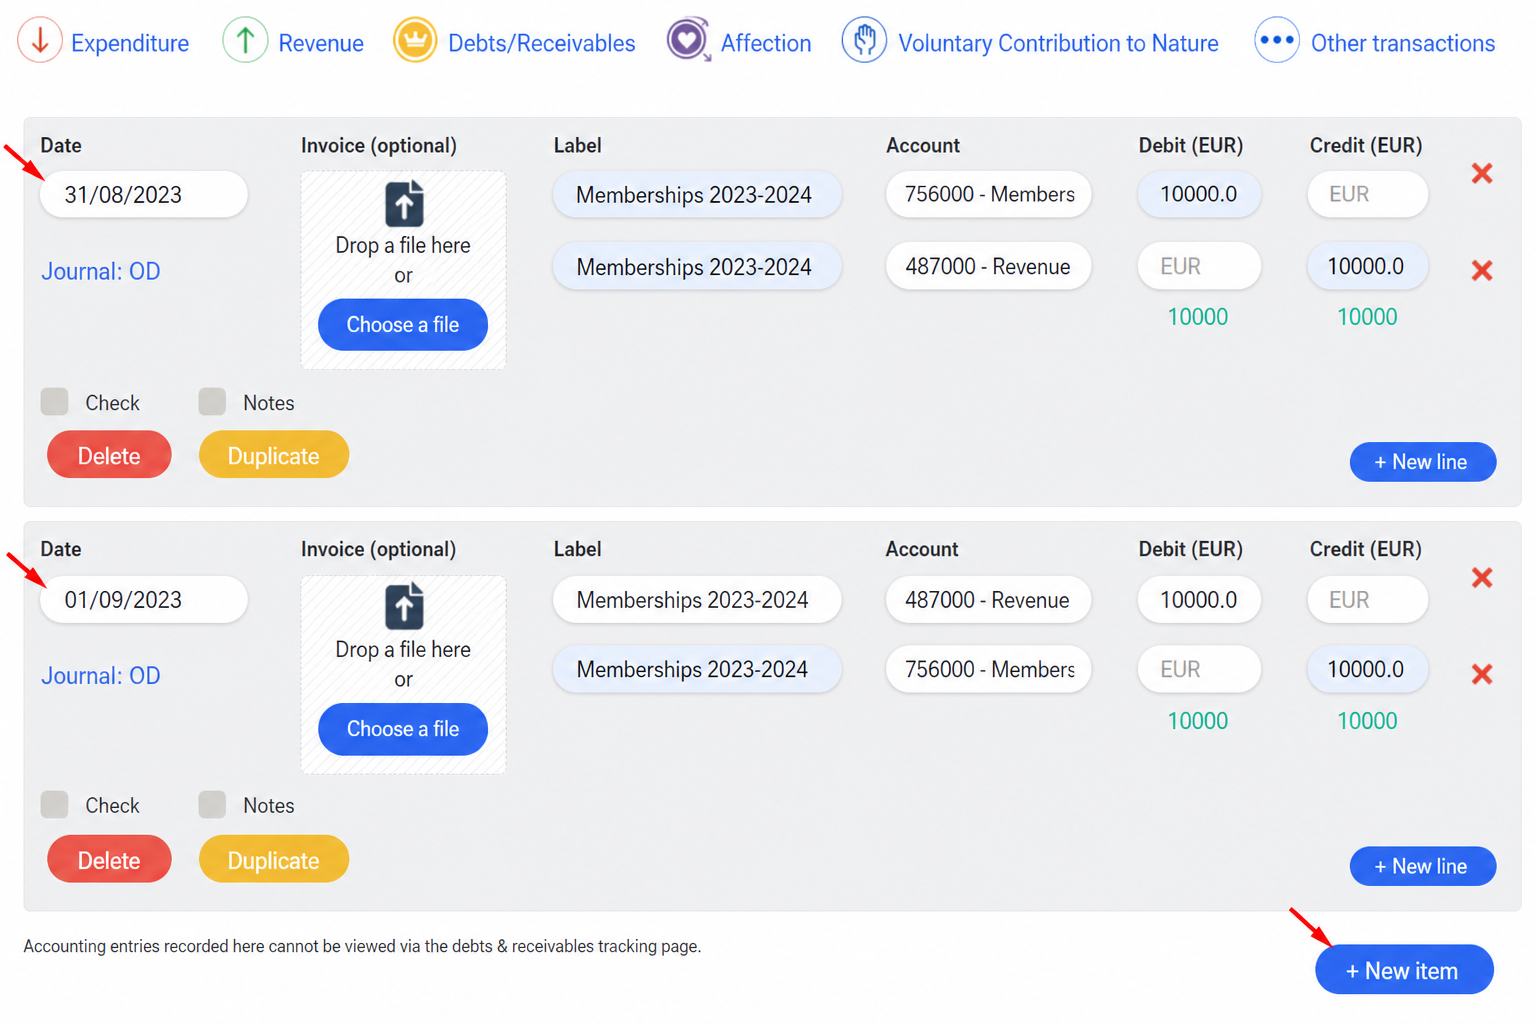Toggle the Check box in second entry
The width and height of the screenshot is (1536, 1024).
click(55, 805)
